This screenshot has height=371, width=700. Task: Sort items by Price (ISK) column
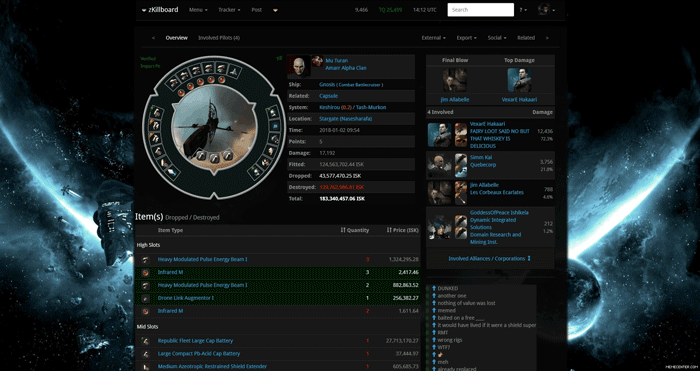(403, 230)
